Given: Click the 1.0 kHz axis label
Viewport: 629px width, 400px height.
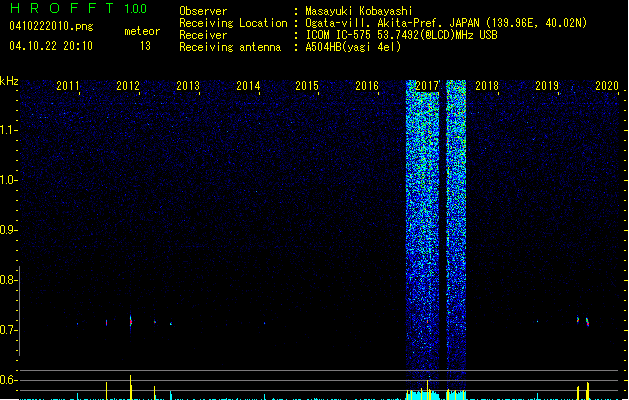Looking at the screenshot, I should (x=9, y=180).
